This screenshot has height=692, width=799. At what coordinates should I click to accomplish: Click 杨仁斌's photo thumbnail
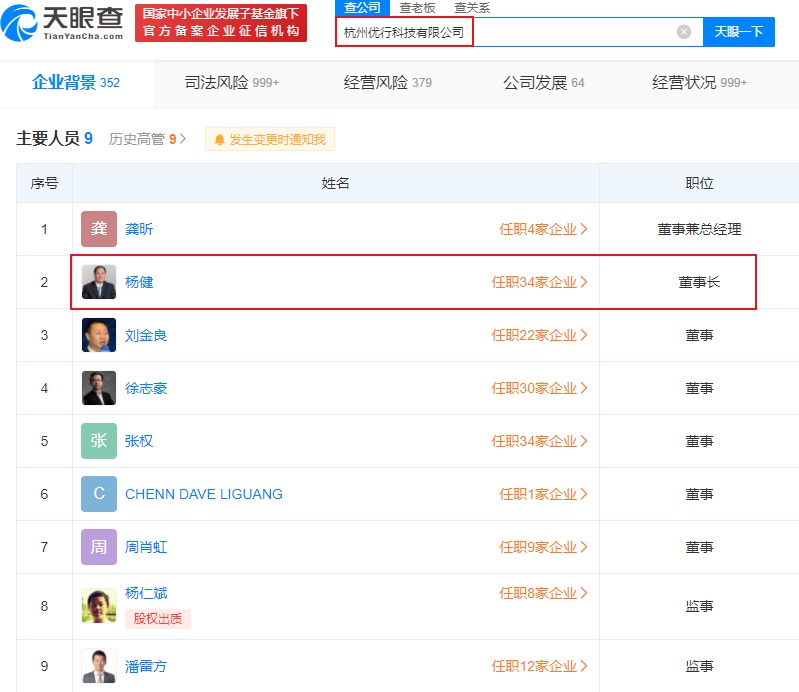99,606
